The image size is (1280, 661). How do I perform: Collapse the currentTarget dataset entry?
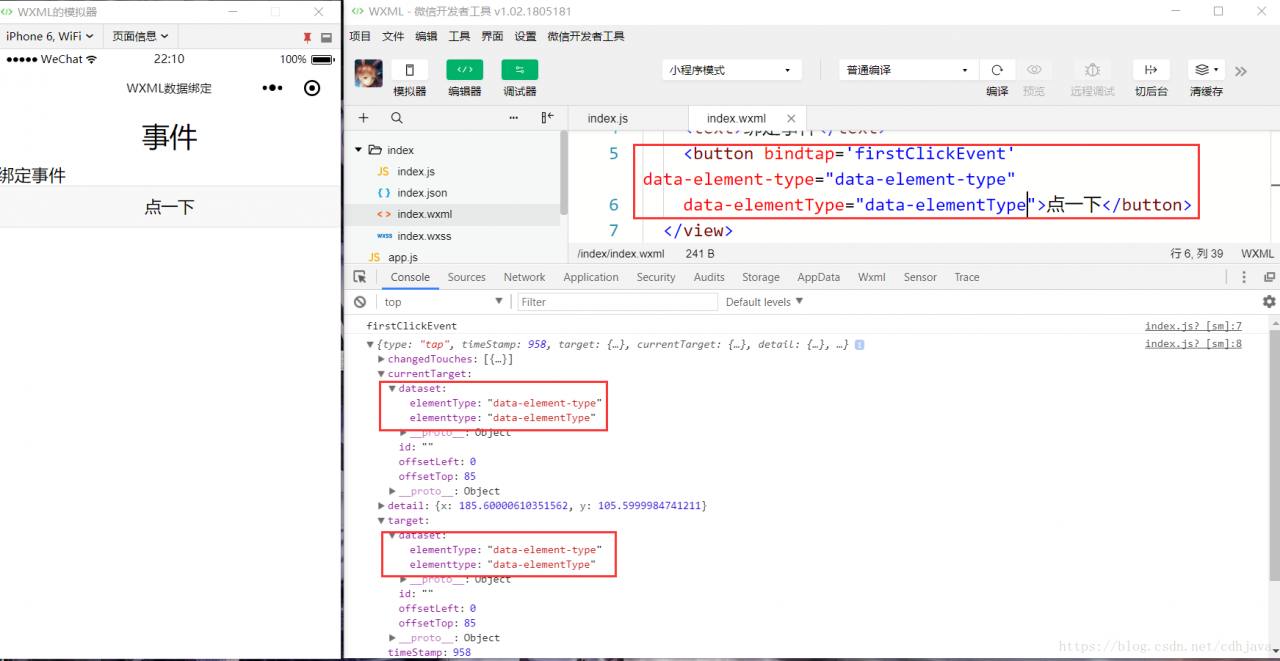pyautogui.click(x=392, y=388)
